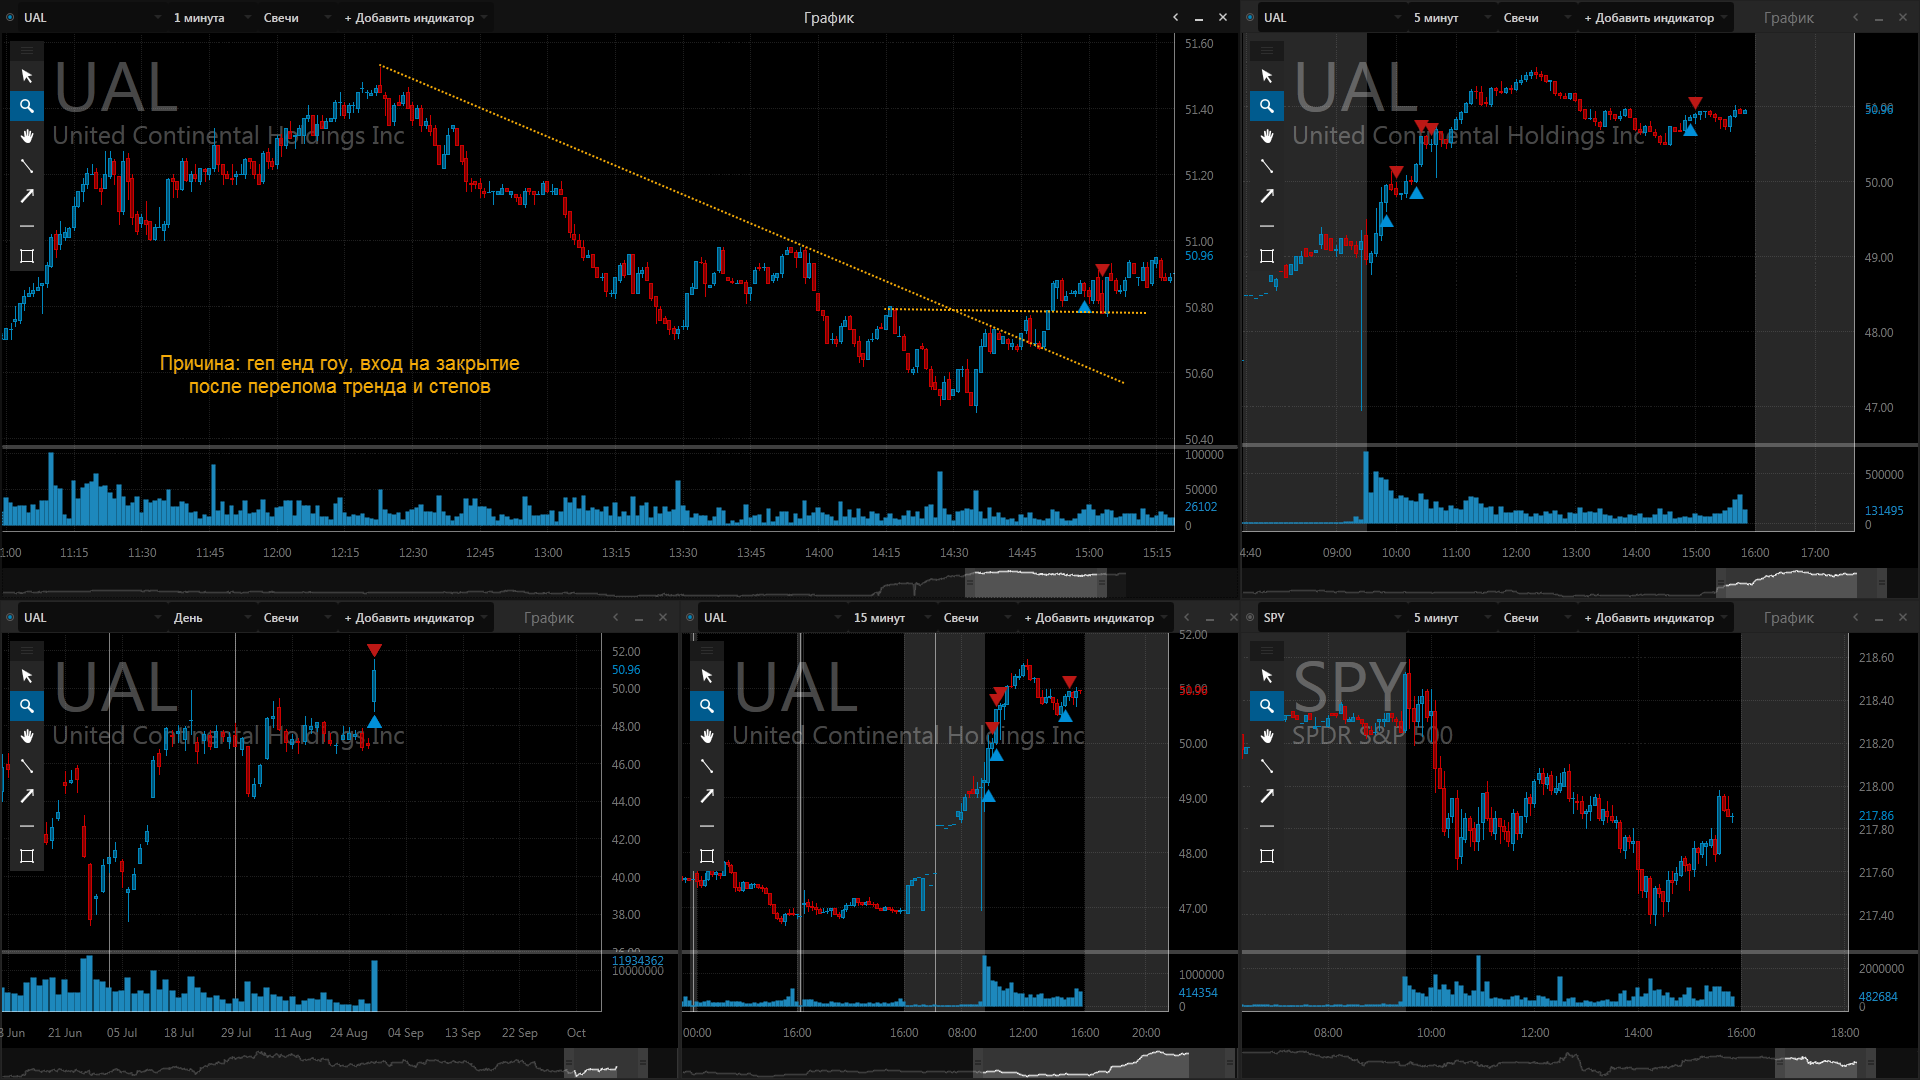Select the cursor tool in the 15-minute UAL chart

click(x=707, y=676)
